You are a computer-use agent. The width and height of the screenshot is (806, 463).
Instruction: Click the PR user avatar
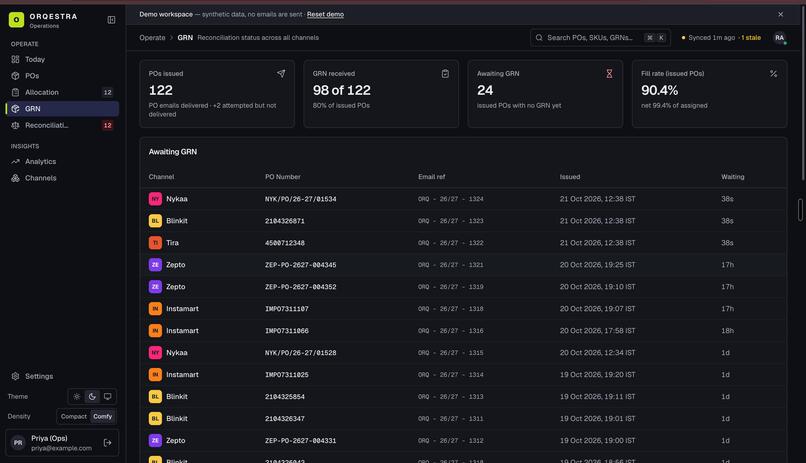pos(18,442)
